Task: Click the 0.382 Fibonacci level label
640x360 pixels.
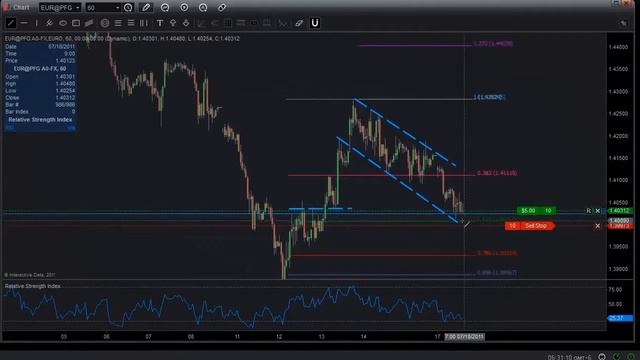Action: [497, 173]
